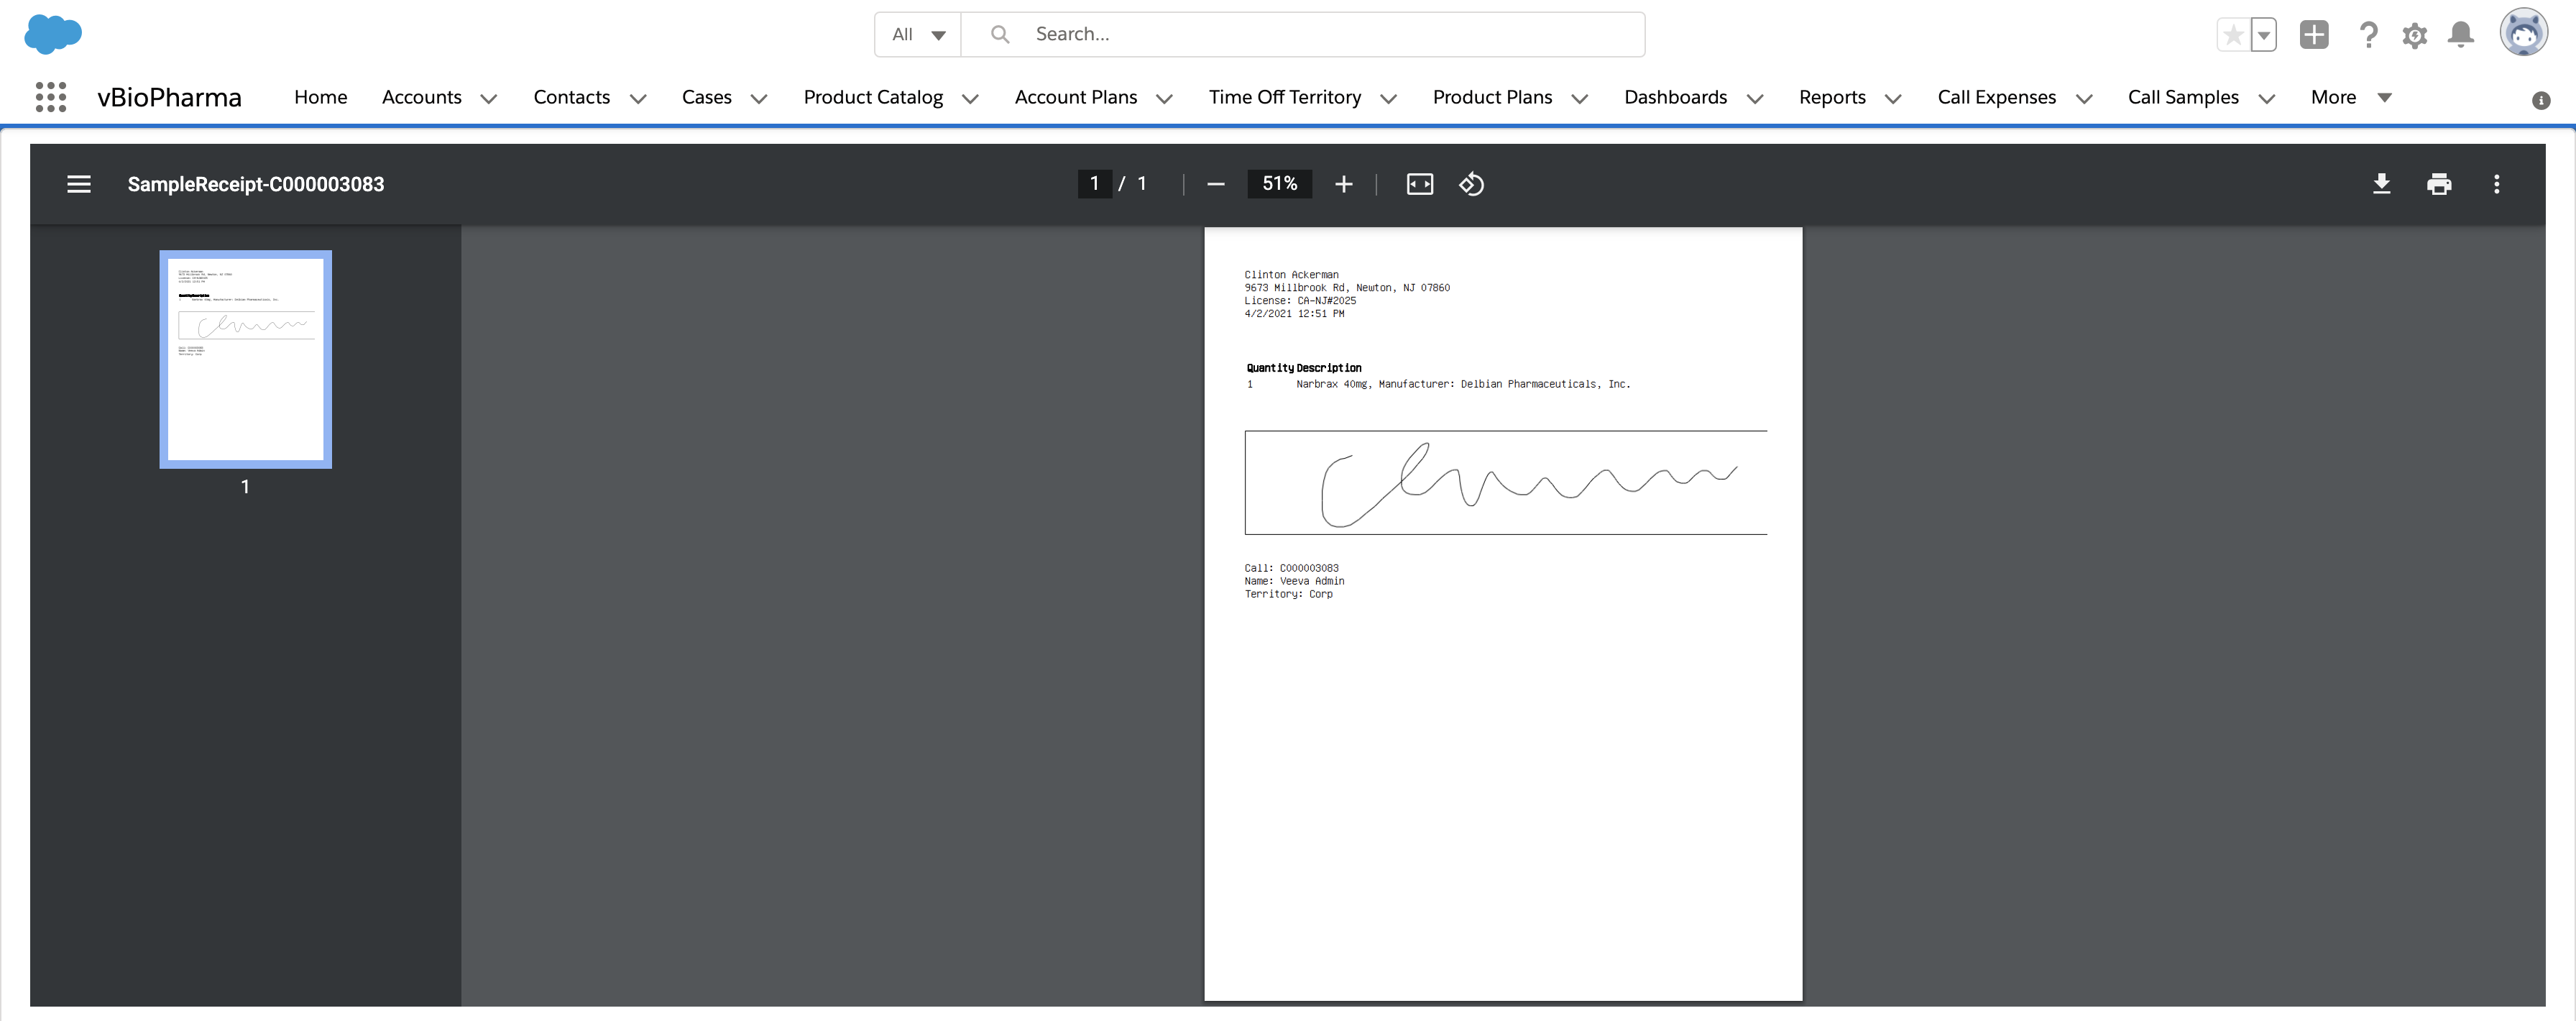Open the Reports tab
The image size is (2576, 1021).
point(1832,97)
